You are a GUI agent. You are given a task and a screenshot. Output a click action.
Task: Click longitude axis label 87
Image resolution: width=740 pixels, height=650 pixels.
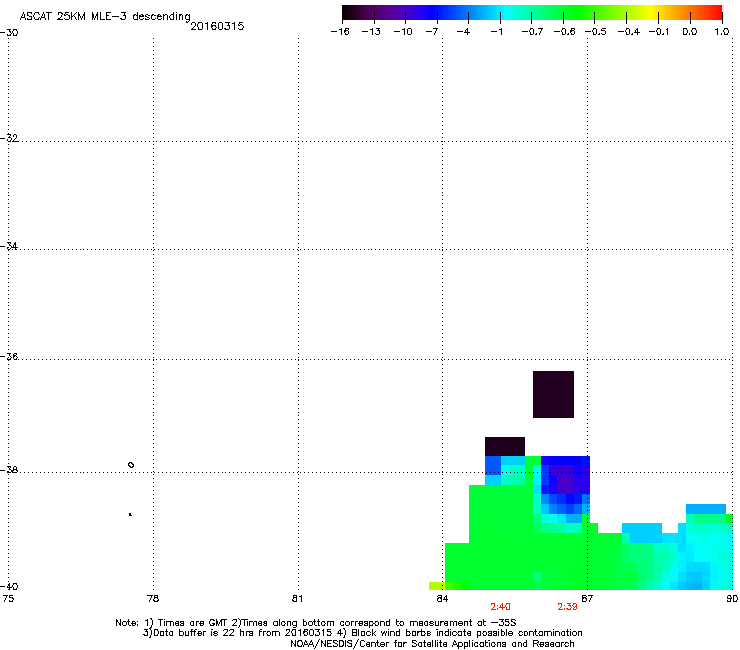pyautogui.click(x=587, y=599)
